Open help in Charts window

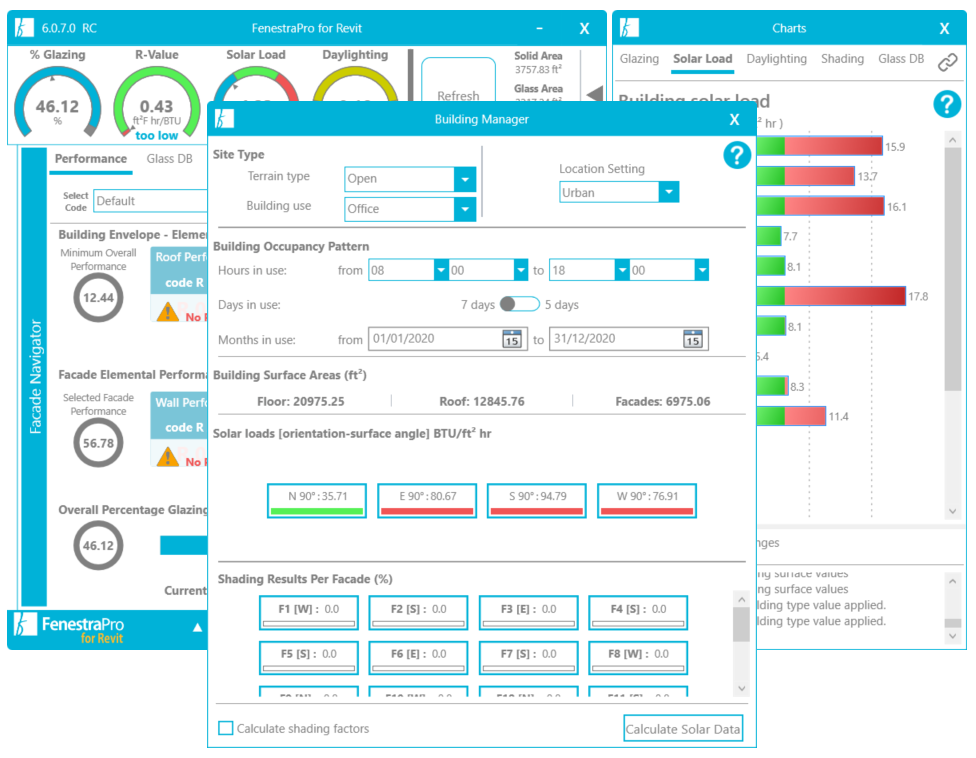(x=946, y=104)
